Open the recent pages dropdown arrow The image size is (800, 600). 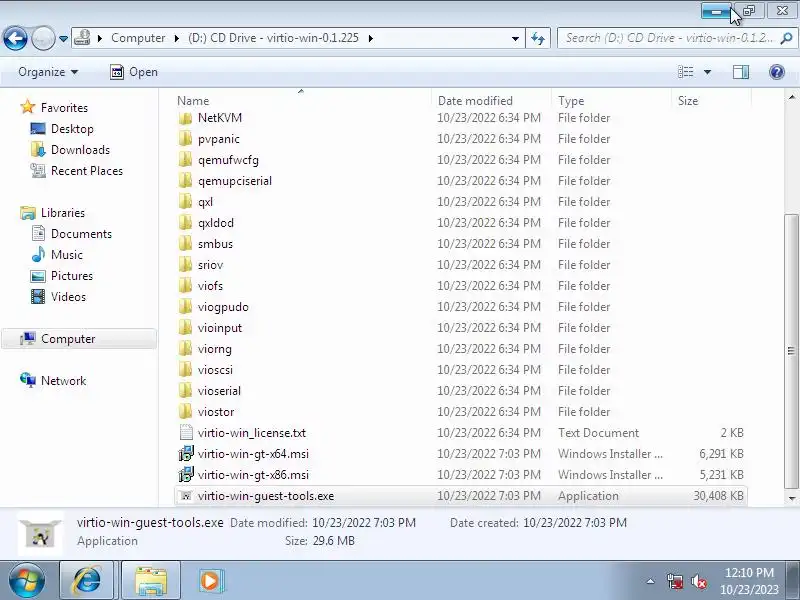63,39
